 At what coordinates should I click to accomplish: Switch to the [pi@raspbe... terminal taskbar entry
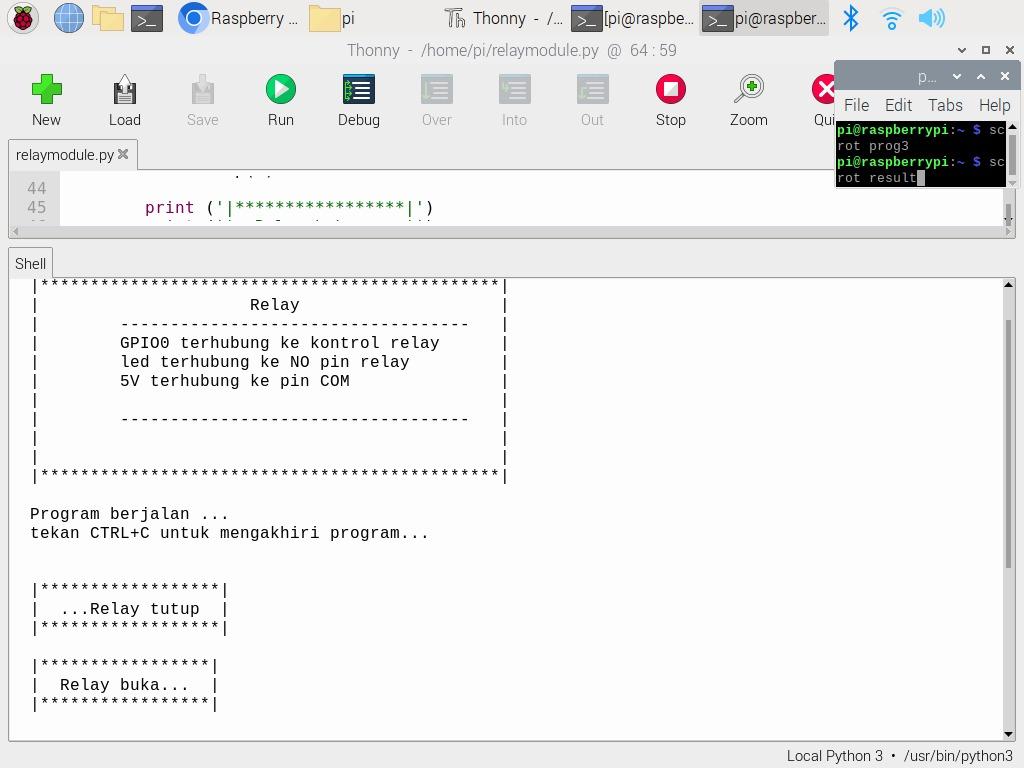coord(632,18)
